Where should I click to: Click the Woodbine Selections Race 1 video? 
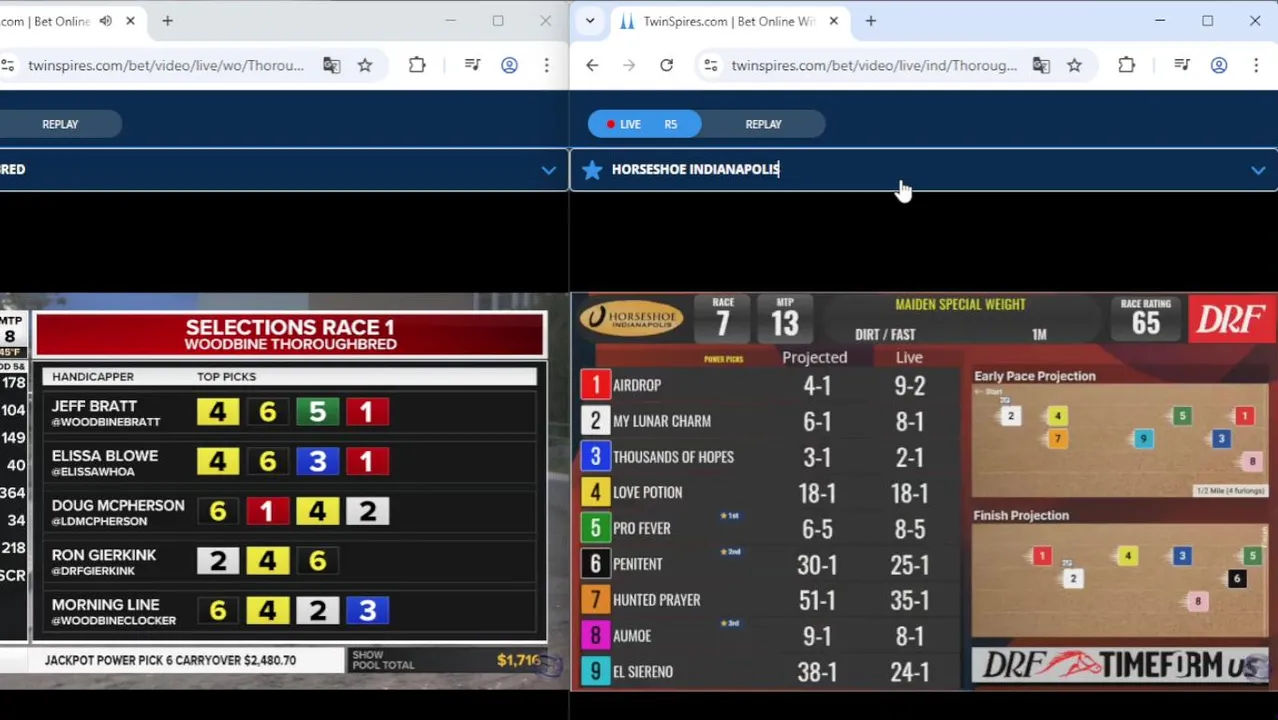(x=285, y=491)
